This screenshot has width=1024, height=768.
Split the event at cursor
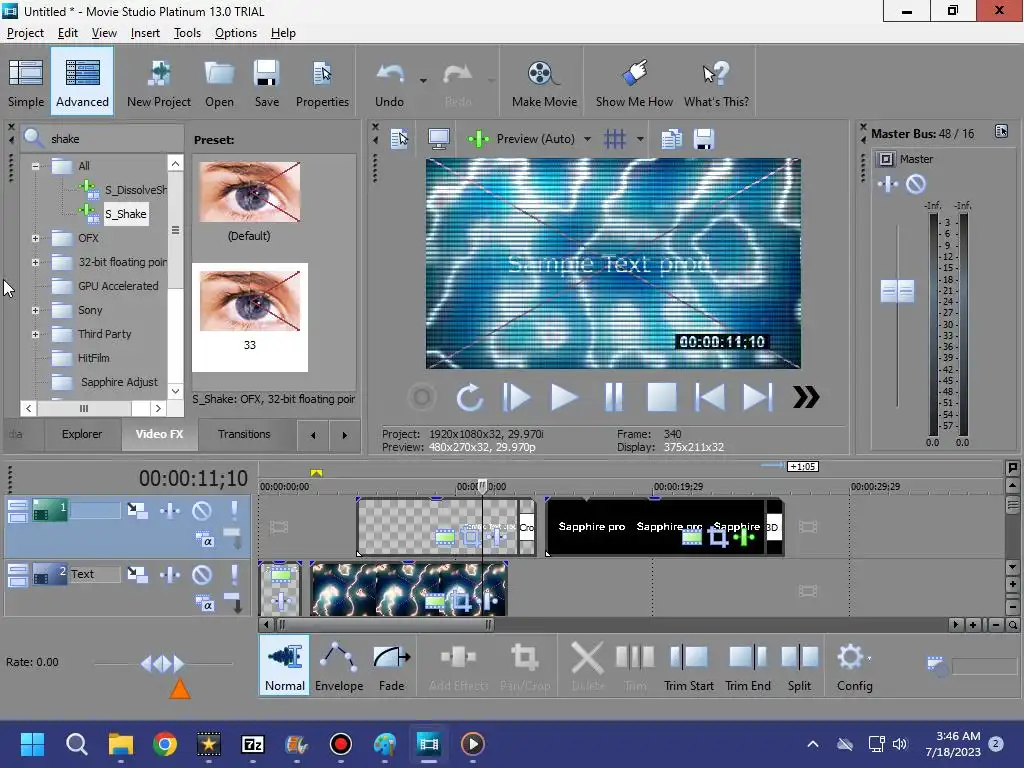click(799, 665)
